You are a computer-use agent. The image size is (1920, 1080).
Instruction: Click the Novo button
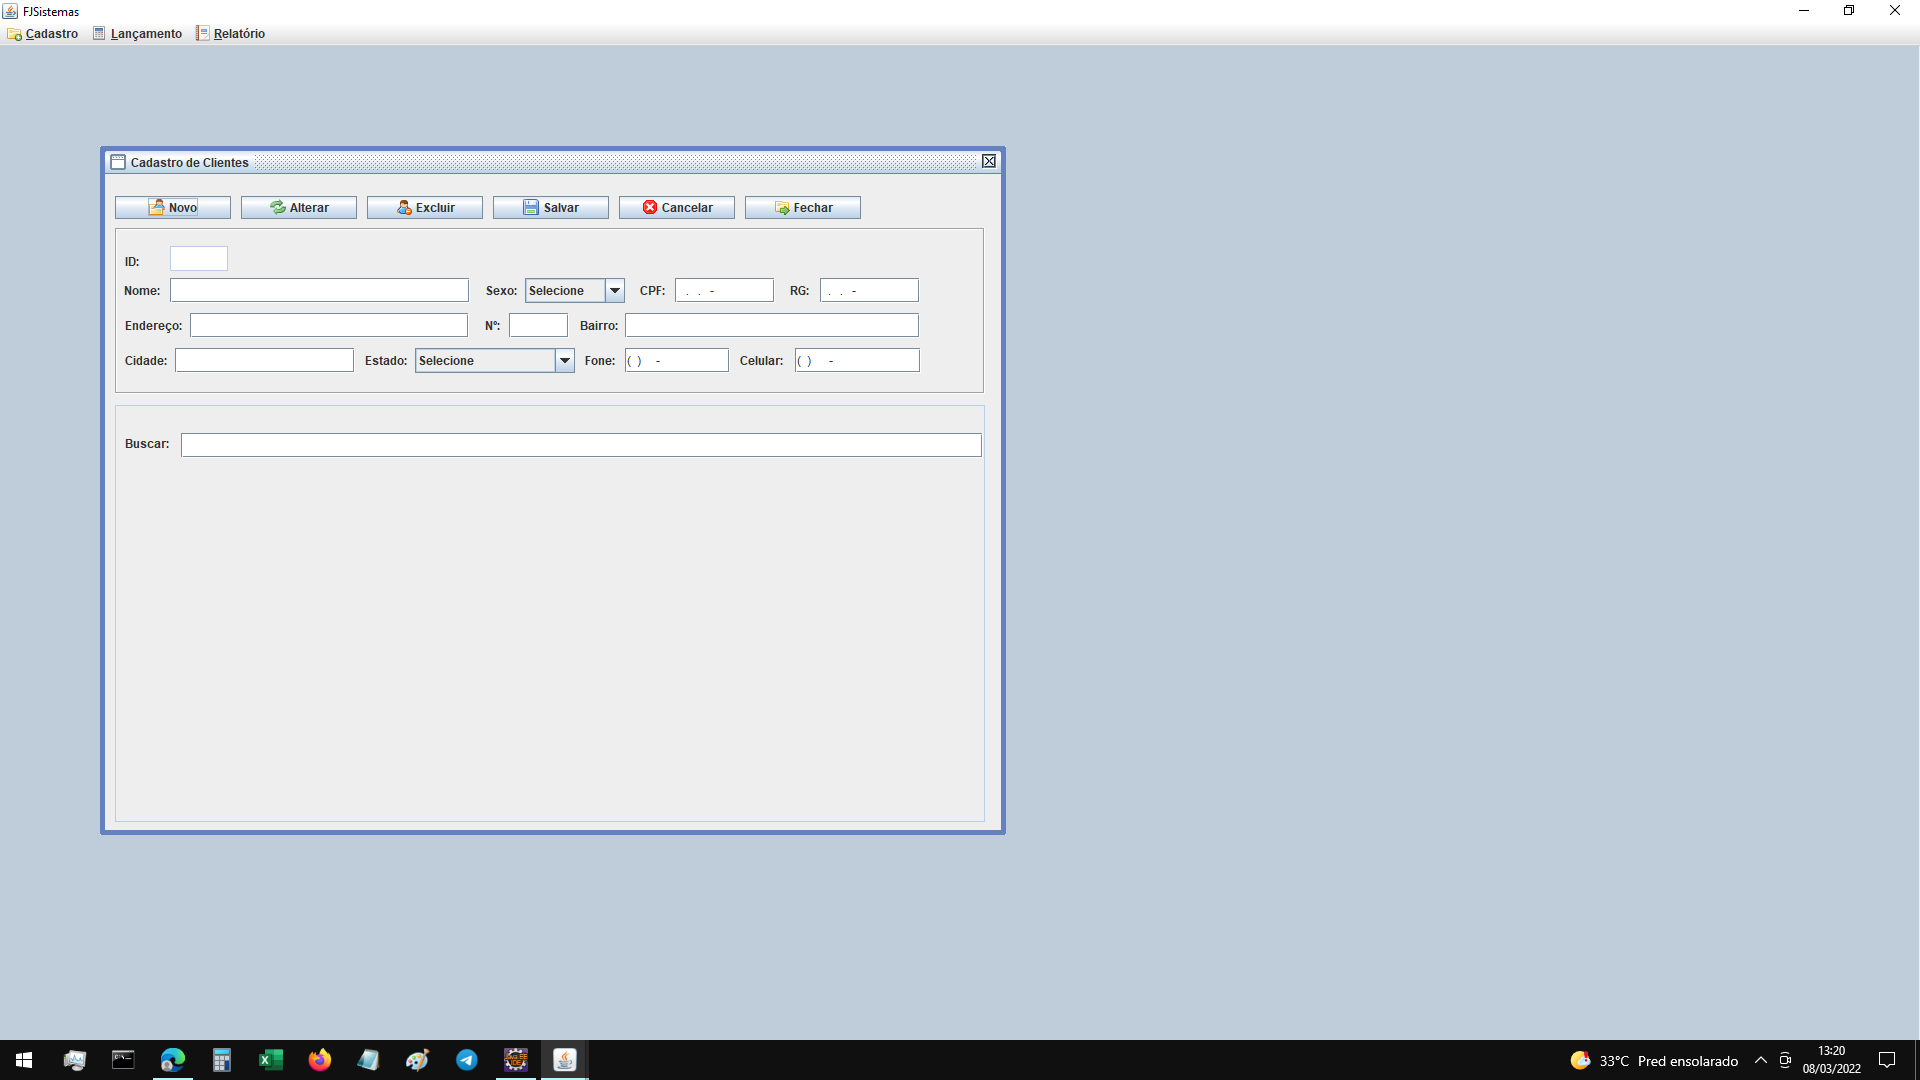tap(173, 207)
